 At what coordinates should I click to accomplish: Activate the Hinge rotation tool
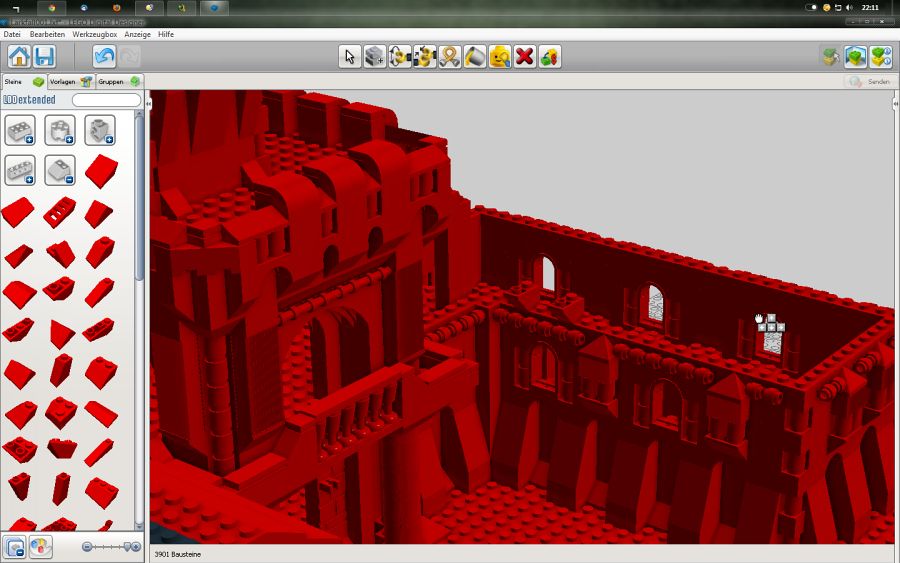(x=399, y=56)
